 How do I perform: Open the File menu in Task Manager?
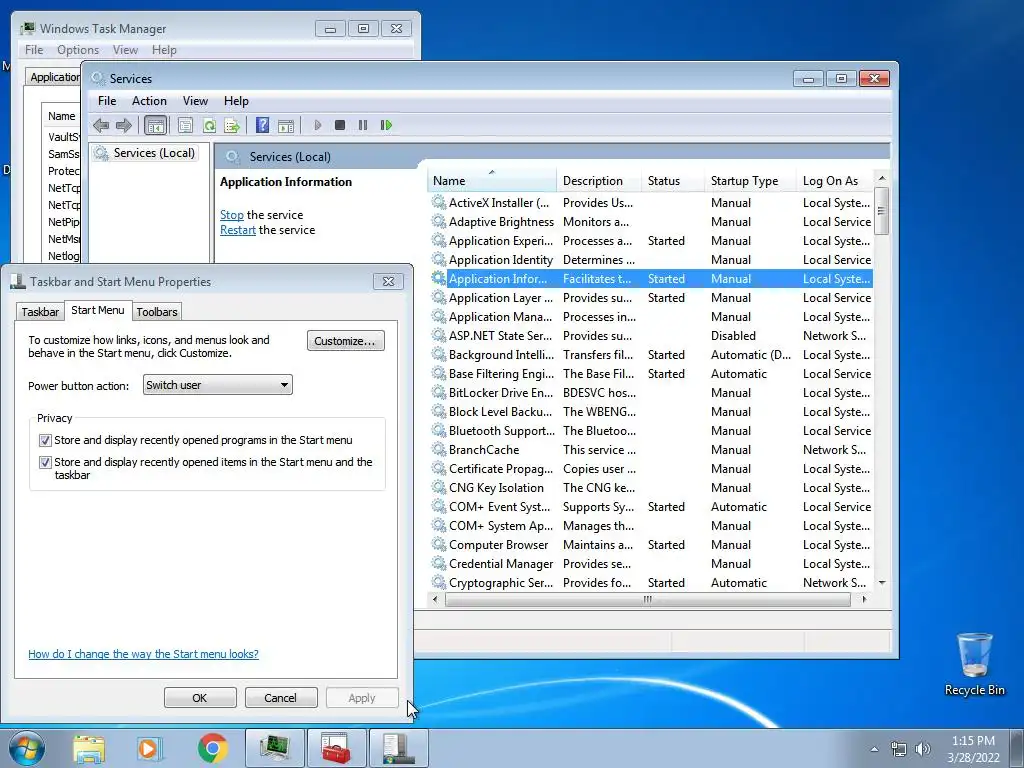coord(34,50)
